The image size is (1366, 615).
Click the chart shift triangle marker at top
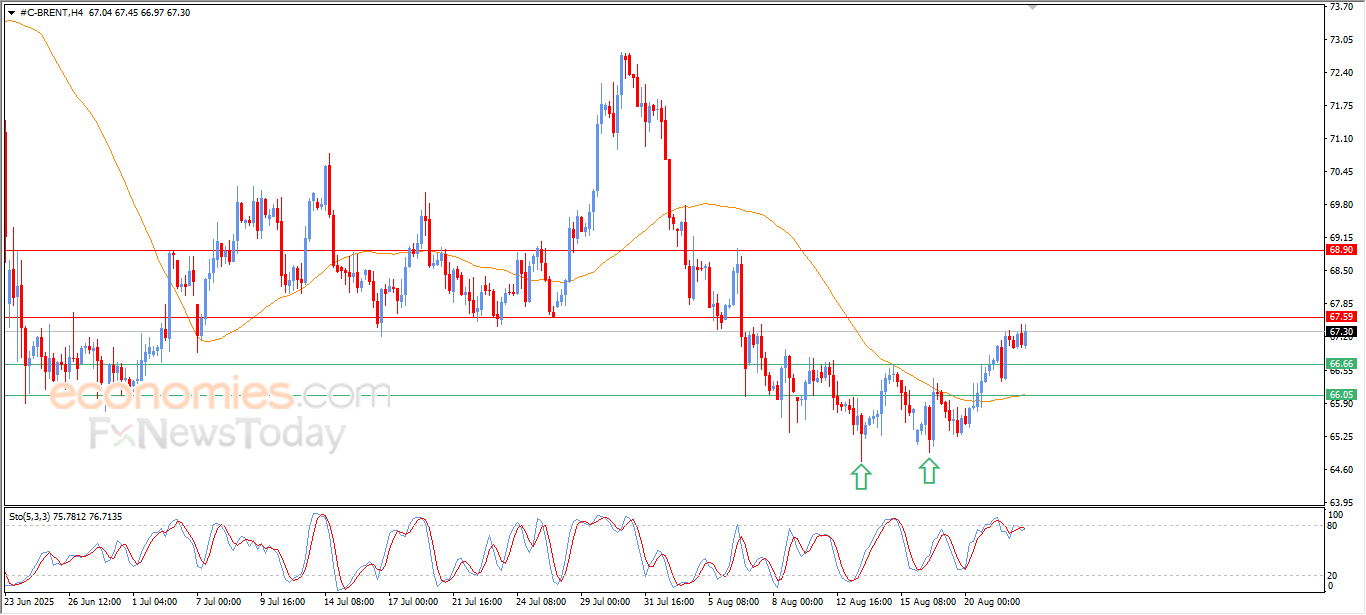(x=1034, y=7)
